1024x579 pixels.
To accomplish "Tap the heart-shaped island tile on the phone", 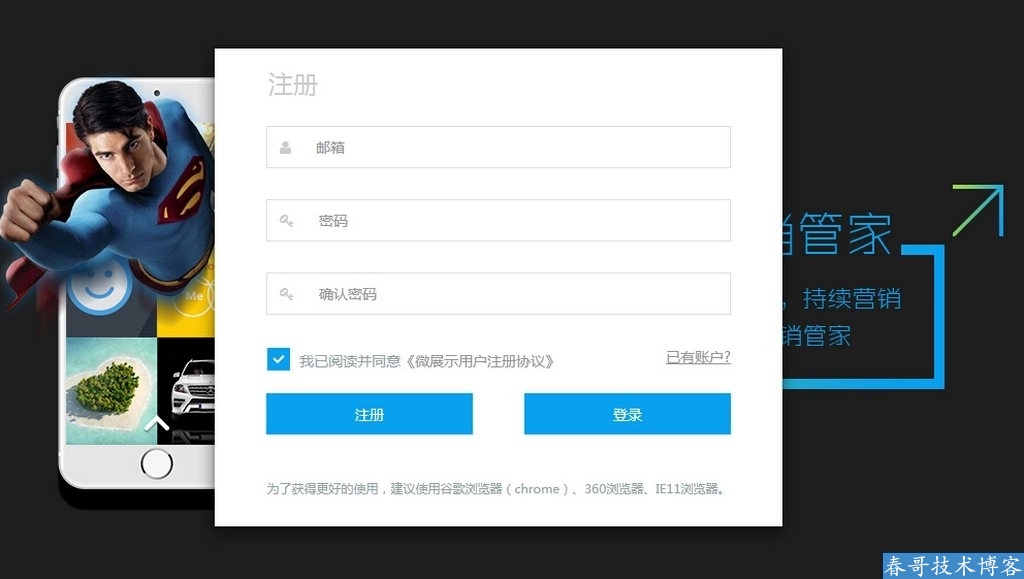I will point(112,390).
